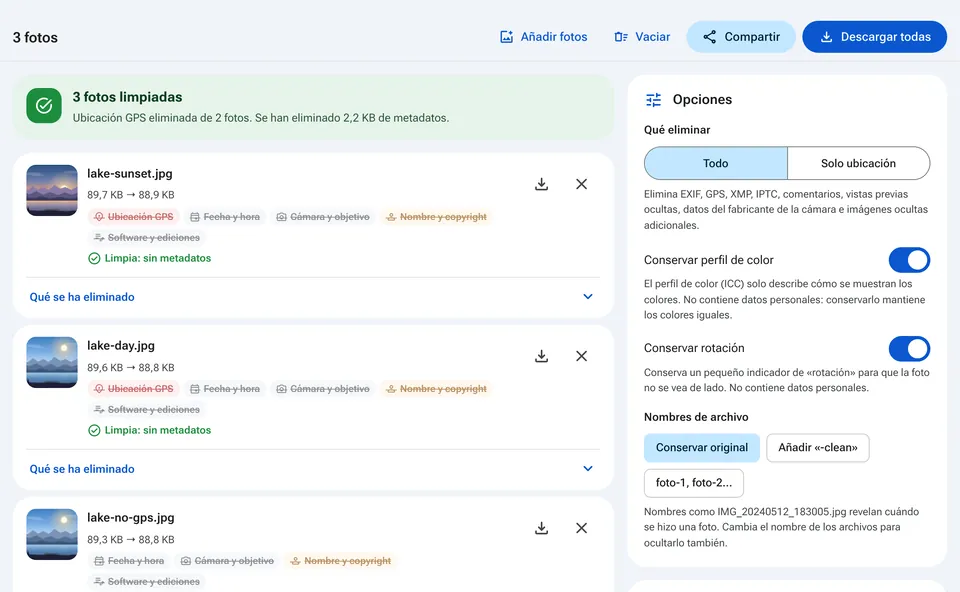This screenshot has height=592, width=960.
Task: Click the '89,7 KB → 88,9 KB' size text
Action: (x=130, y=195)
